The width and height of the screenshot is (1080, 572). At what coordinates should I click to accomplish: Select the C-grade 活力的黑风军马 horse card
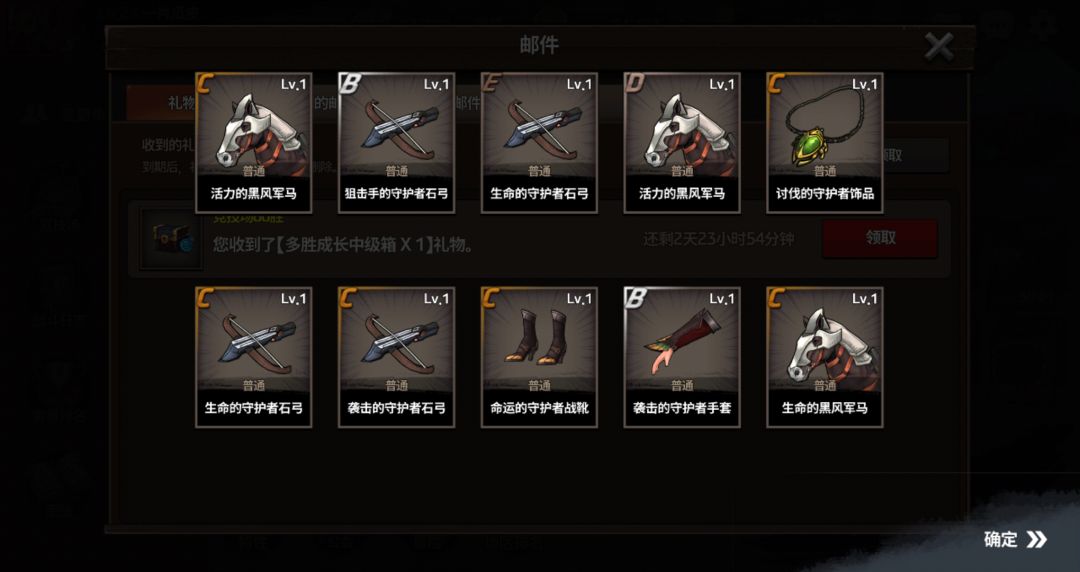(253, 143)
